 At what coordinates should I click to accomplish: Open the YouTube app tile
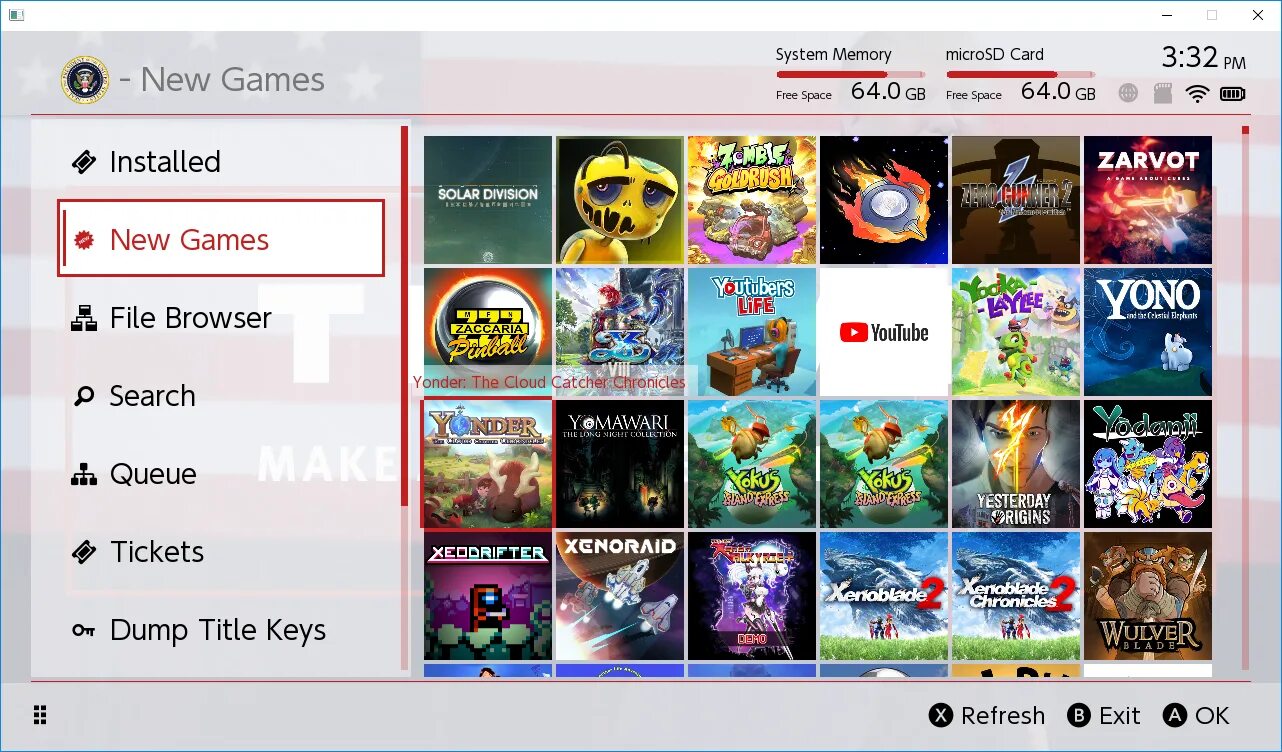(884, 331)
